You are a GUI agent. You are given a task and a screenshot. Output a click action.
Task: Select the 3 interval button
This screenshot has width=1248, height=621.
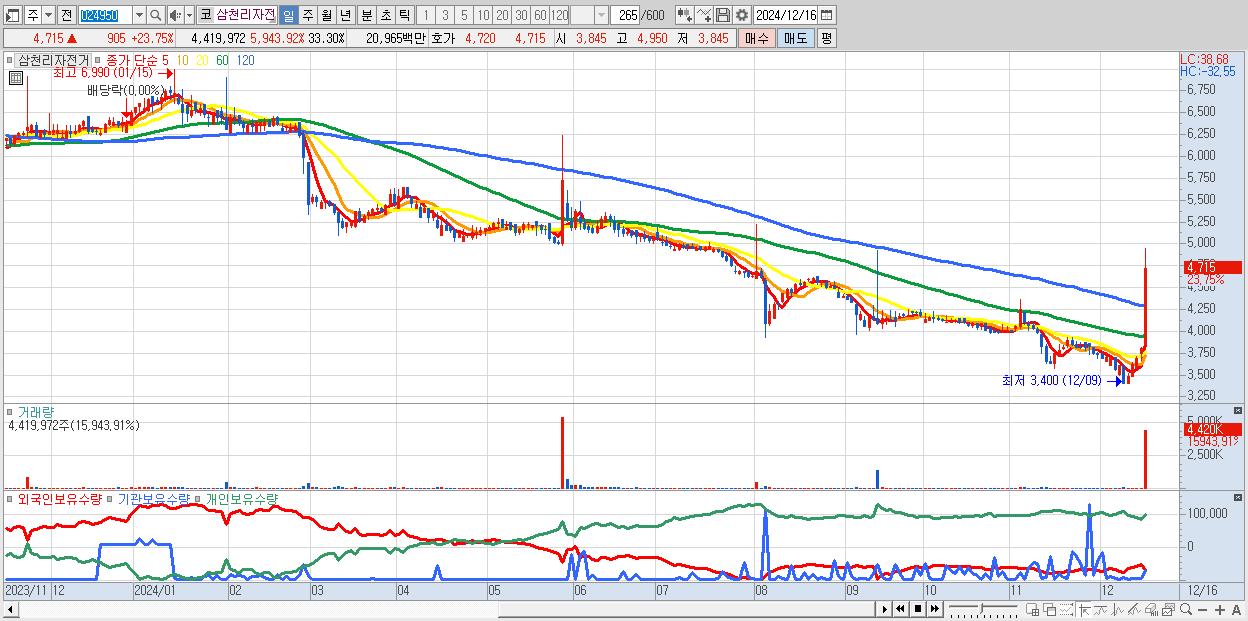(x=445, y=15)
